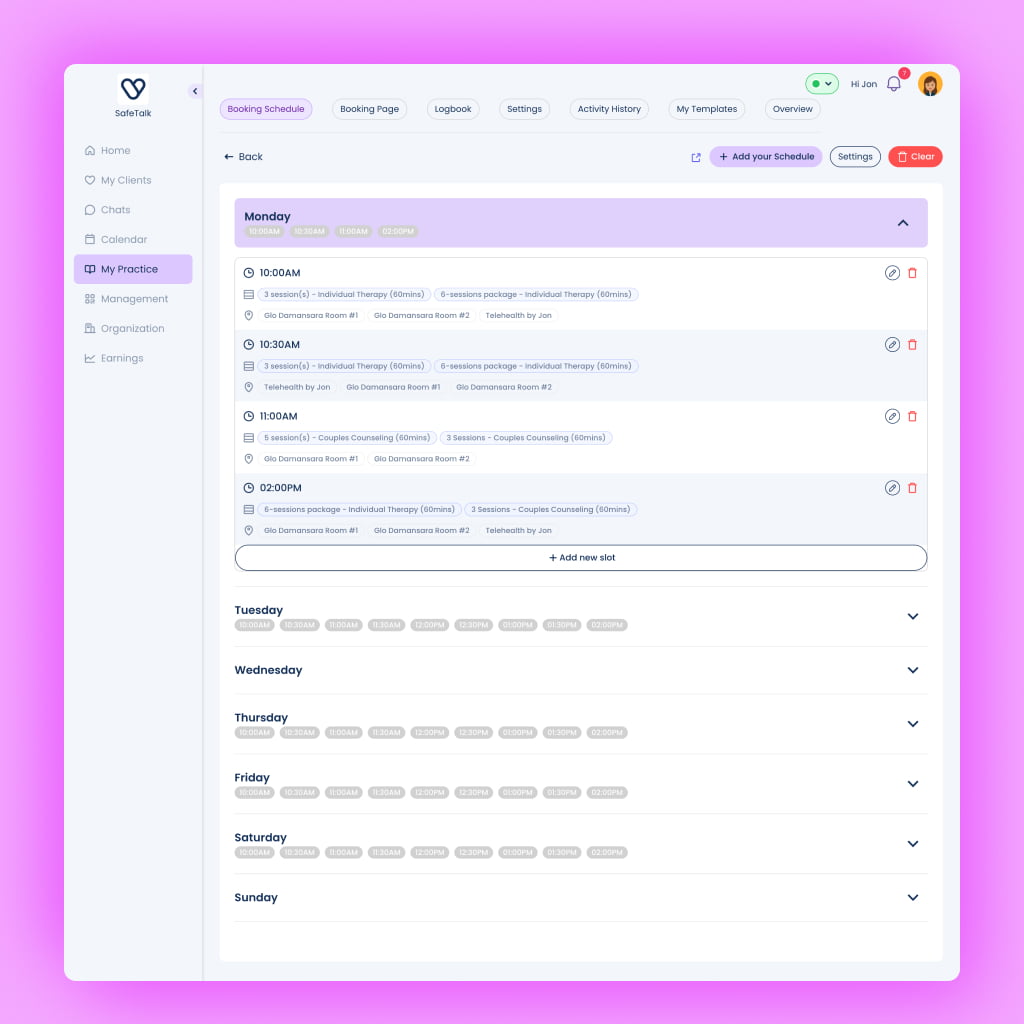The width and height of the screenshot is (1024, 1024).
Task: Expand the Wednesday schedule section
Action: tap(912, 670)
